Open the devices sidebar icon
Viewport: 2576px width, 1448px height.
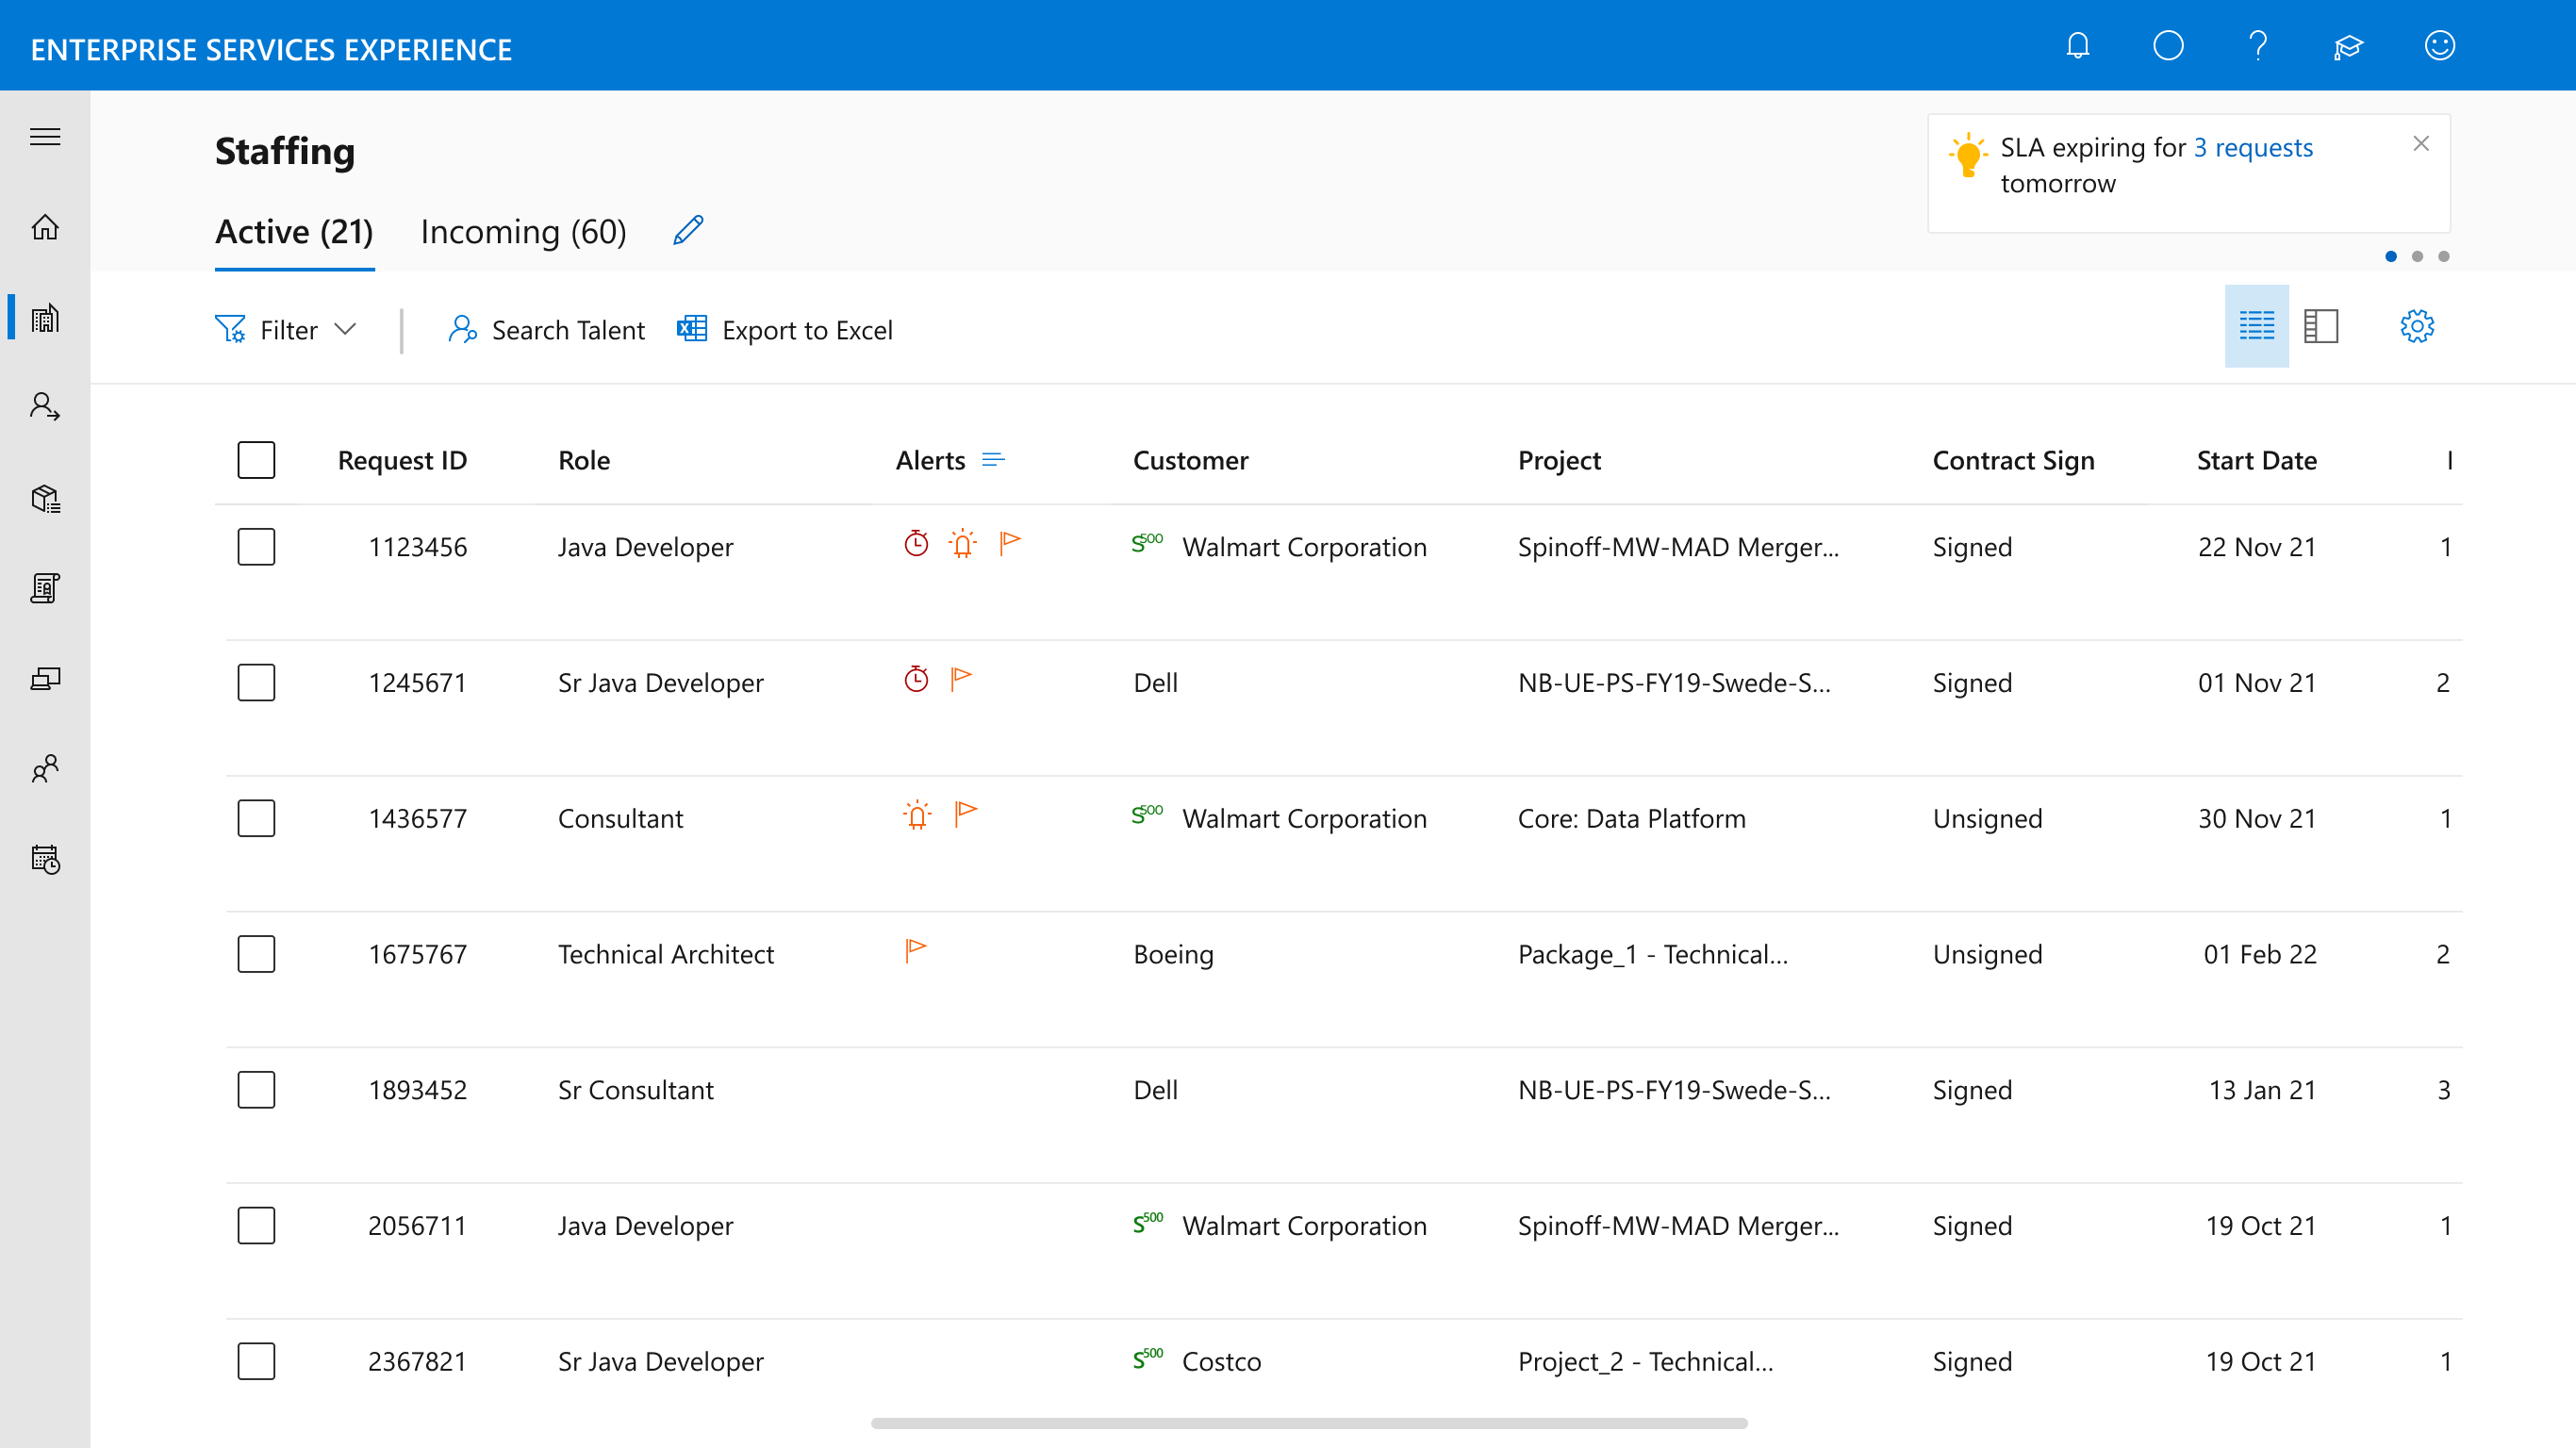click(x=45, y=679)
